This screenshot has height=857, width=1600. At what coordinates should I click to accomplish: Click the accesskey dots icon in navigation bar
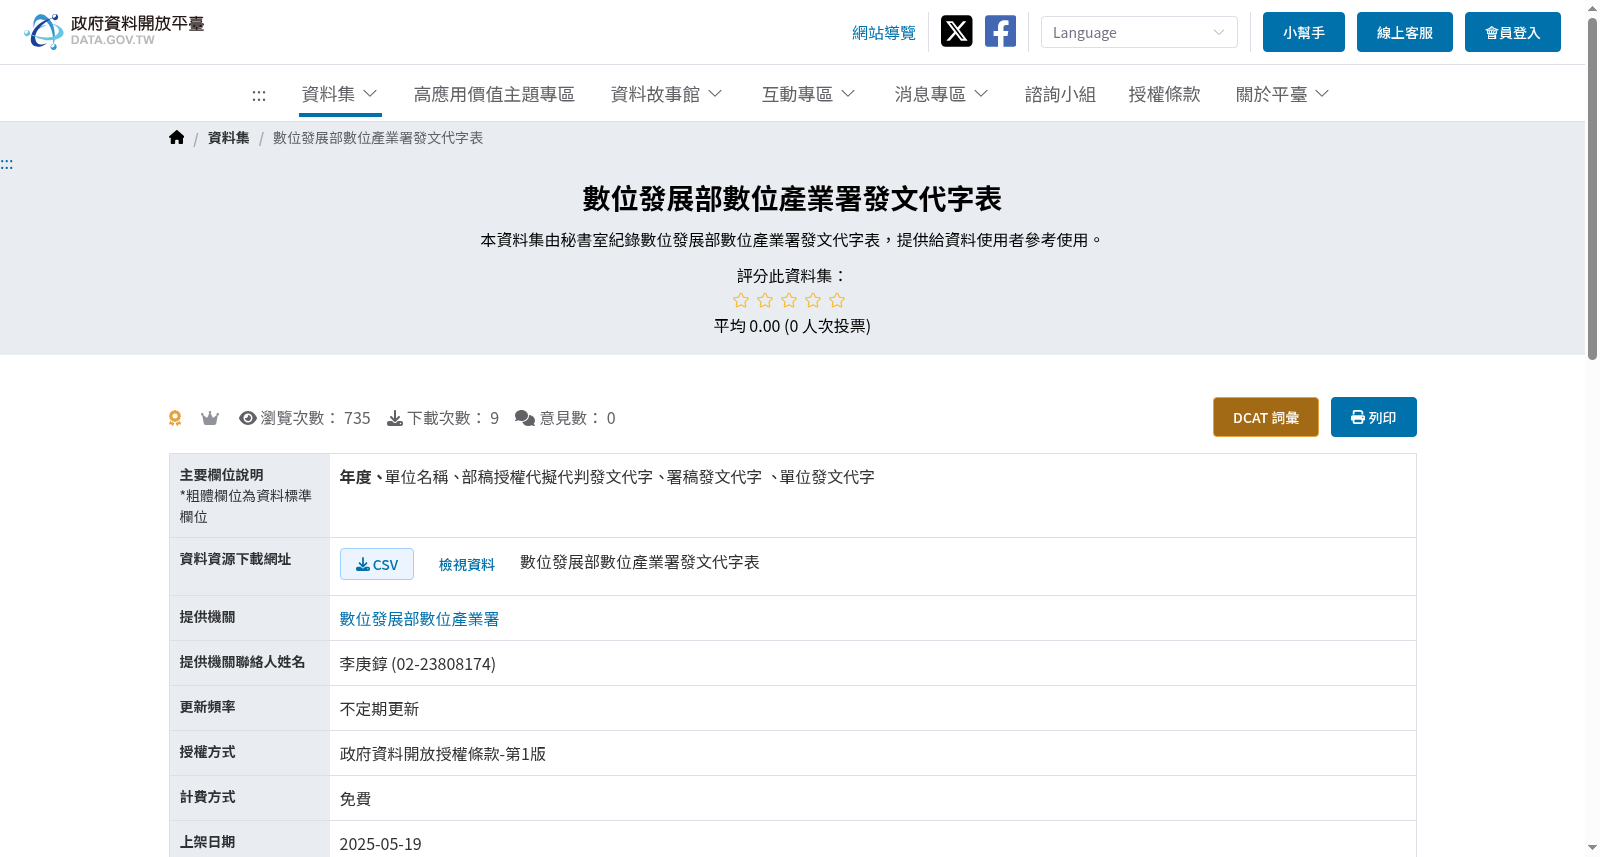click(259, 95)
